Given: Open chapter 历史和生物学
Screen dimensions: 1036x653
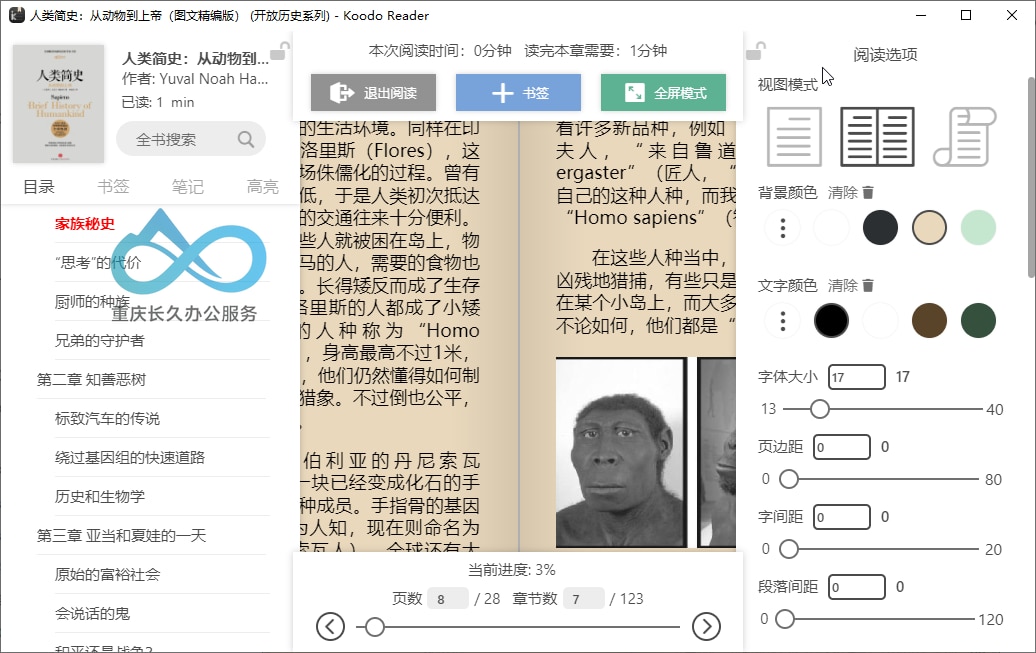Looking at the screenshot, I should [x=100, y=497].
